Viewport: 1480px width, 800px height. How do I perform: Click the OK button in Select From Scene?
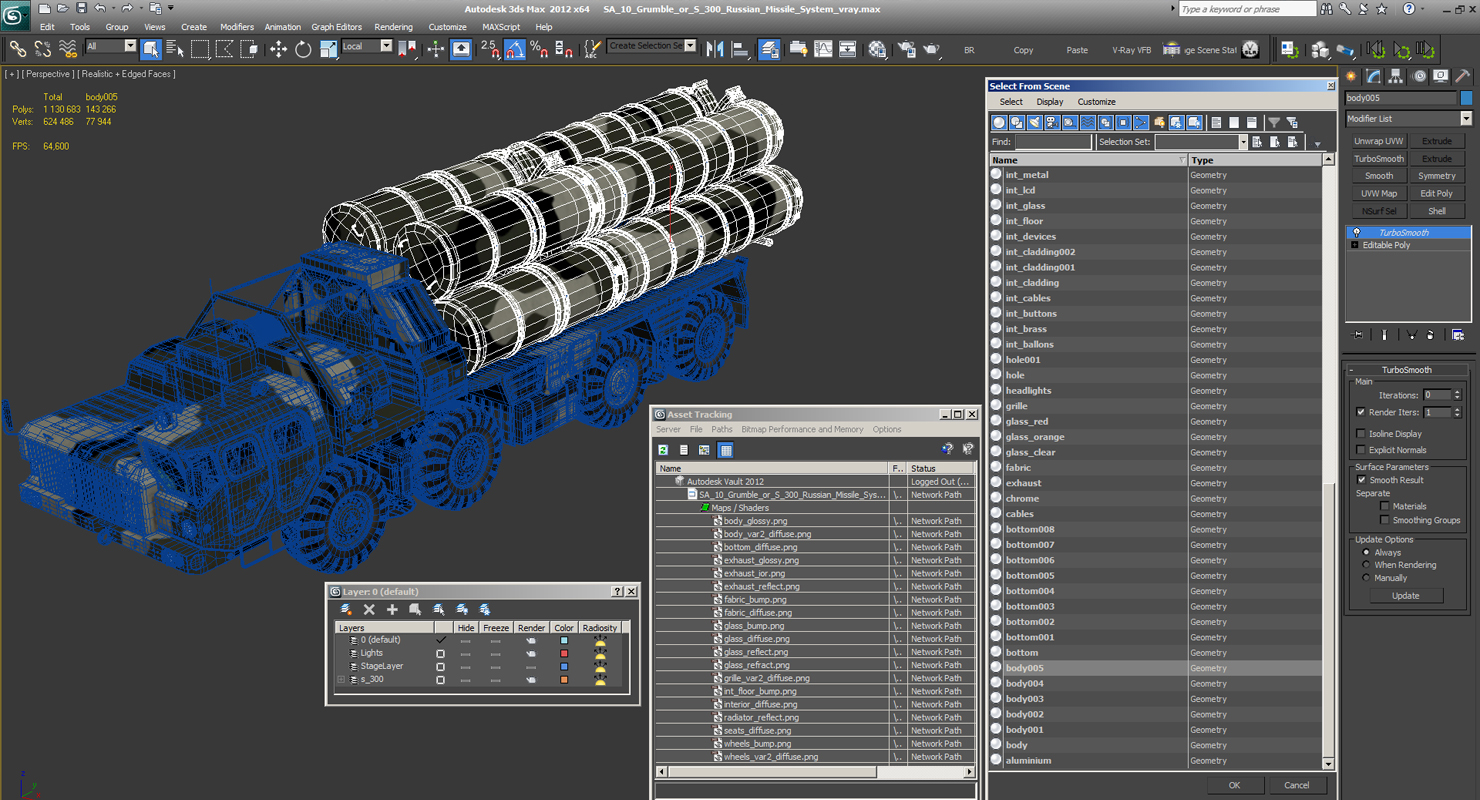pos(1234,785)
